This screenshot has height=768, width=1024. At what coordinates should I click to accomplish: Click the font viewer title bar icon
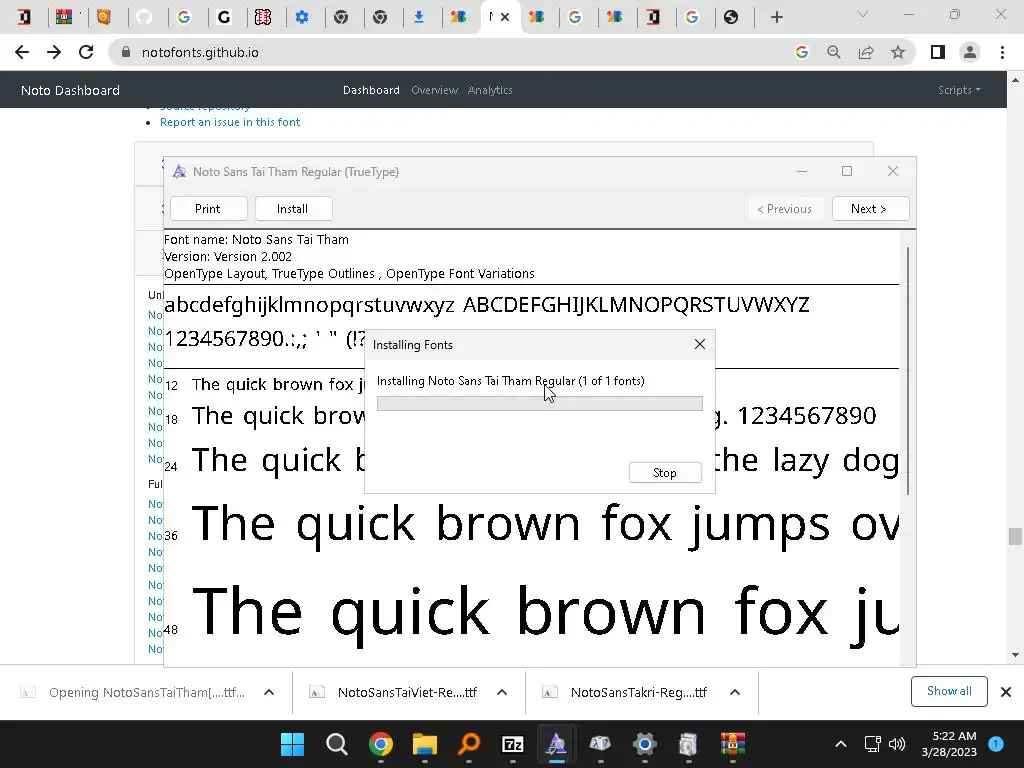click(179, 172)
